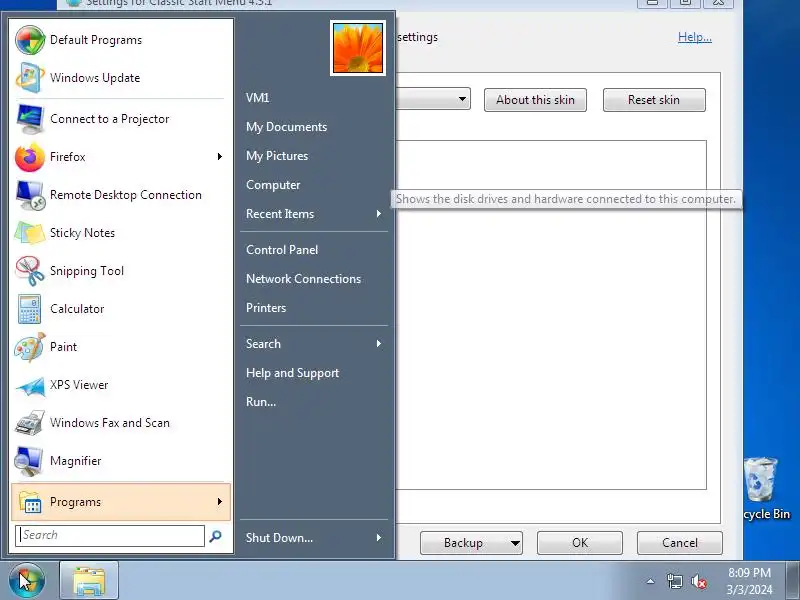Click the Programs folder icon

click(30, 502)
